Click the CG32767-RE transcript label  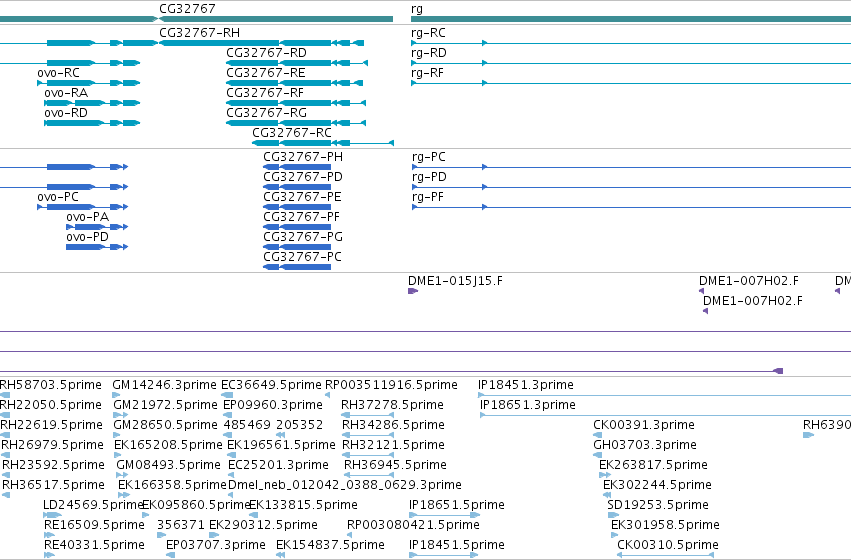click(x=266, y=73)
